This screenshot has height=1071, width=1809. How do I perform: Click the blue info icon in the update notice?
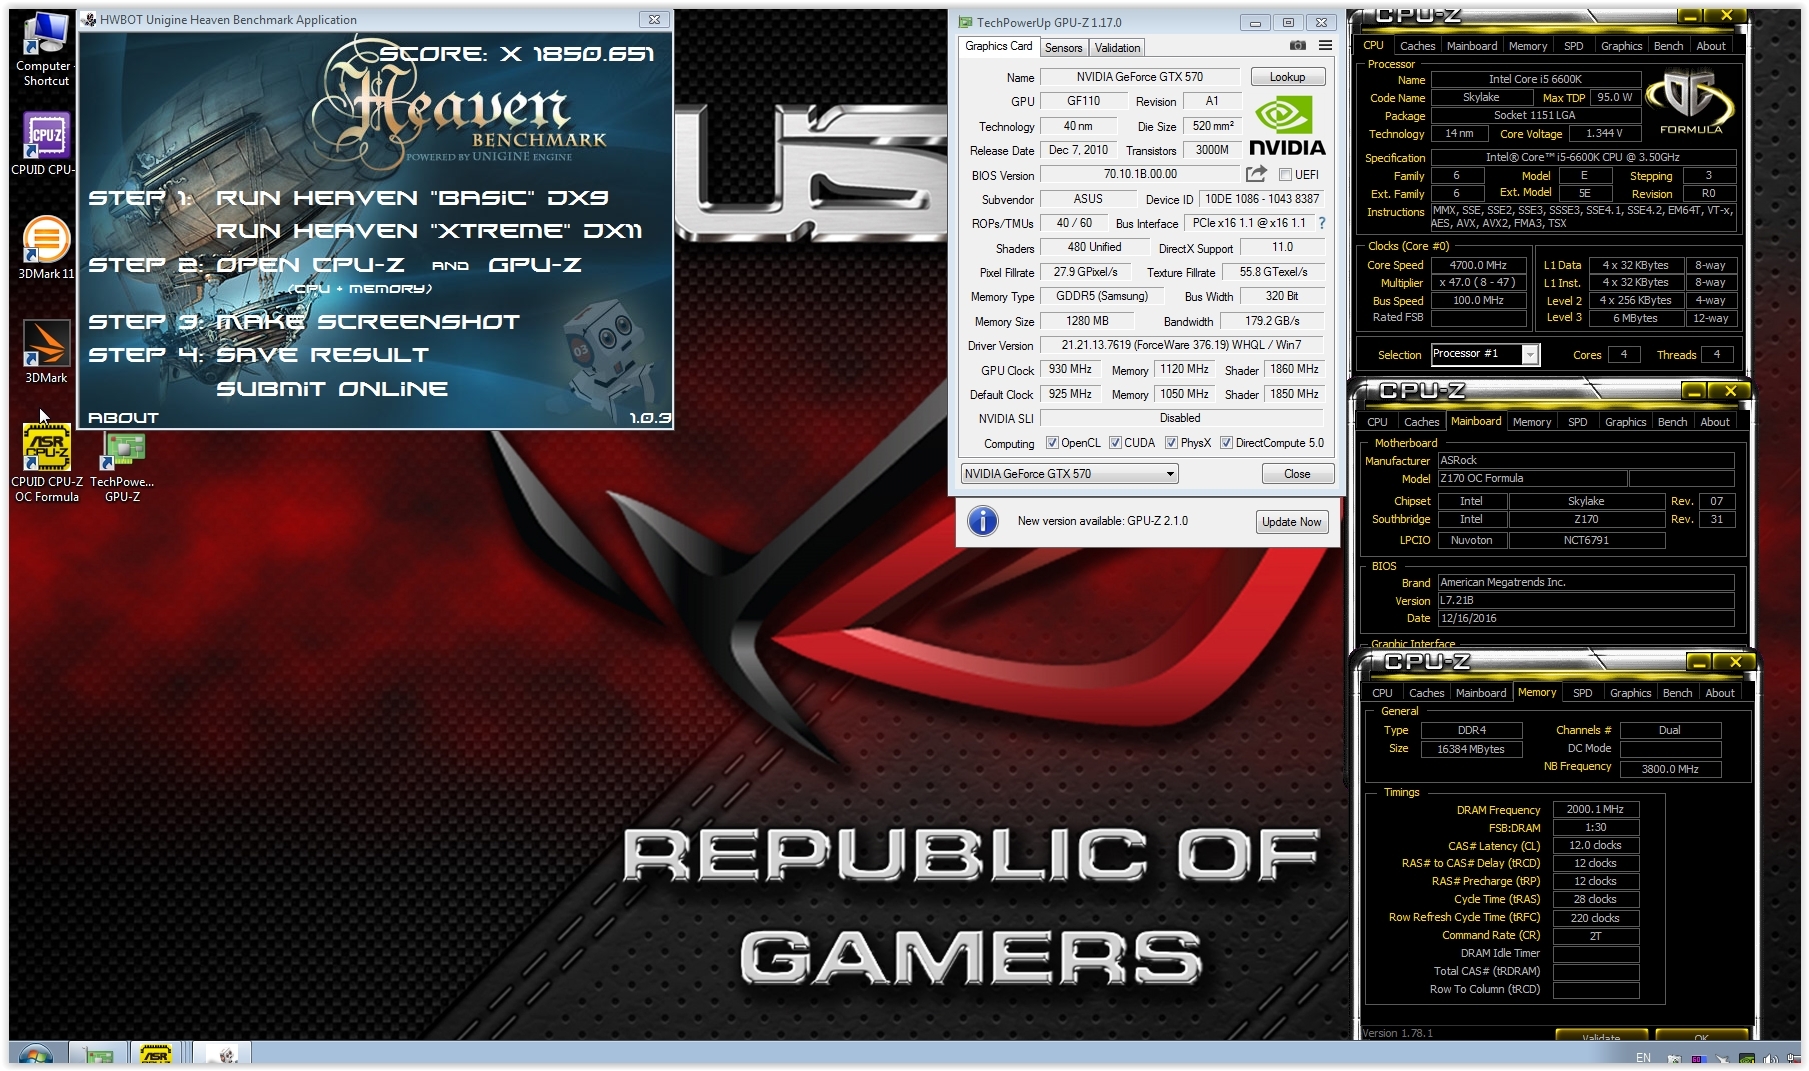click(983, 521)
